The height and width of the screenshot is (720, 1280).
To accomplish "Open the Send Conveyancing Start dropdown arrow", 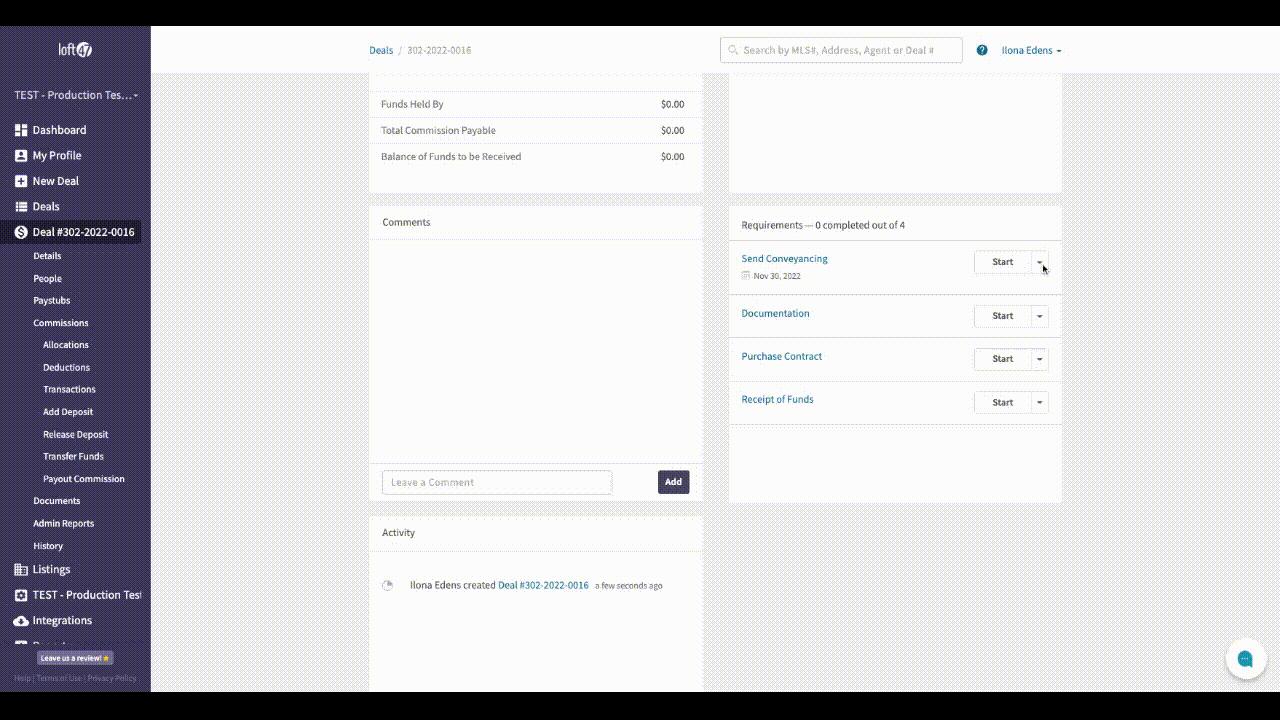I will pos(1040,262).
